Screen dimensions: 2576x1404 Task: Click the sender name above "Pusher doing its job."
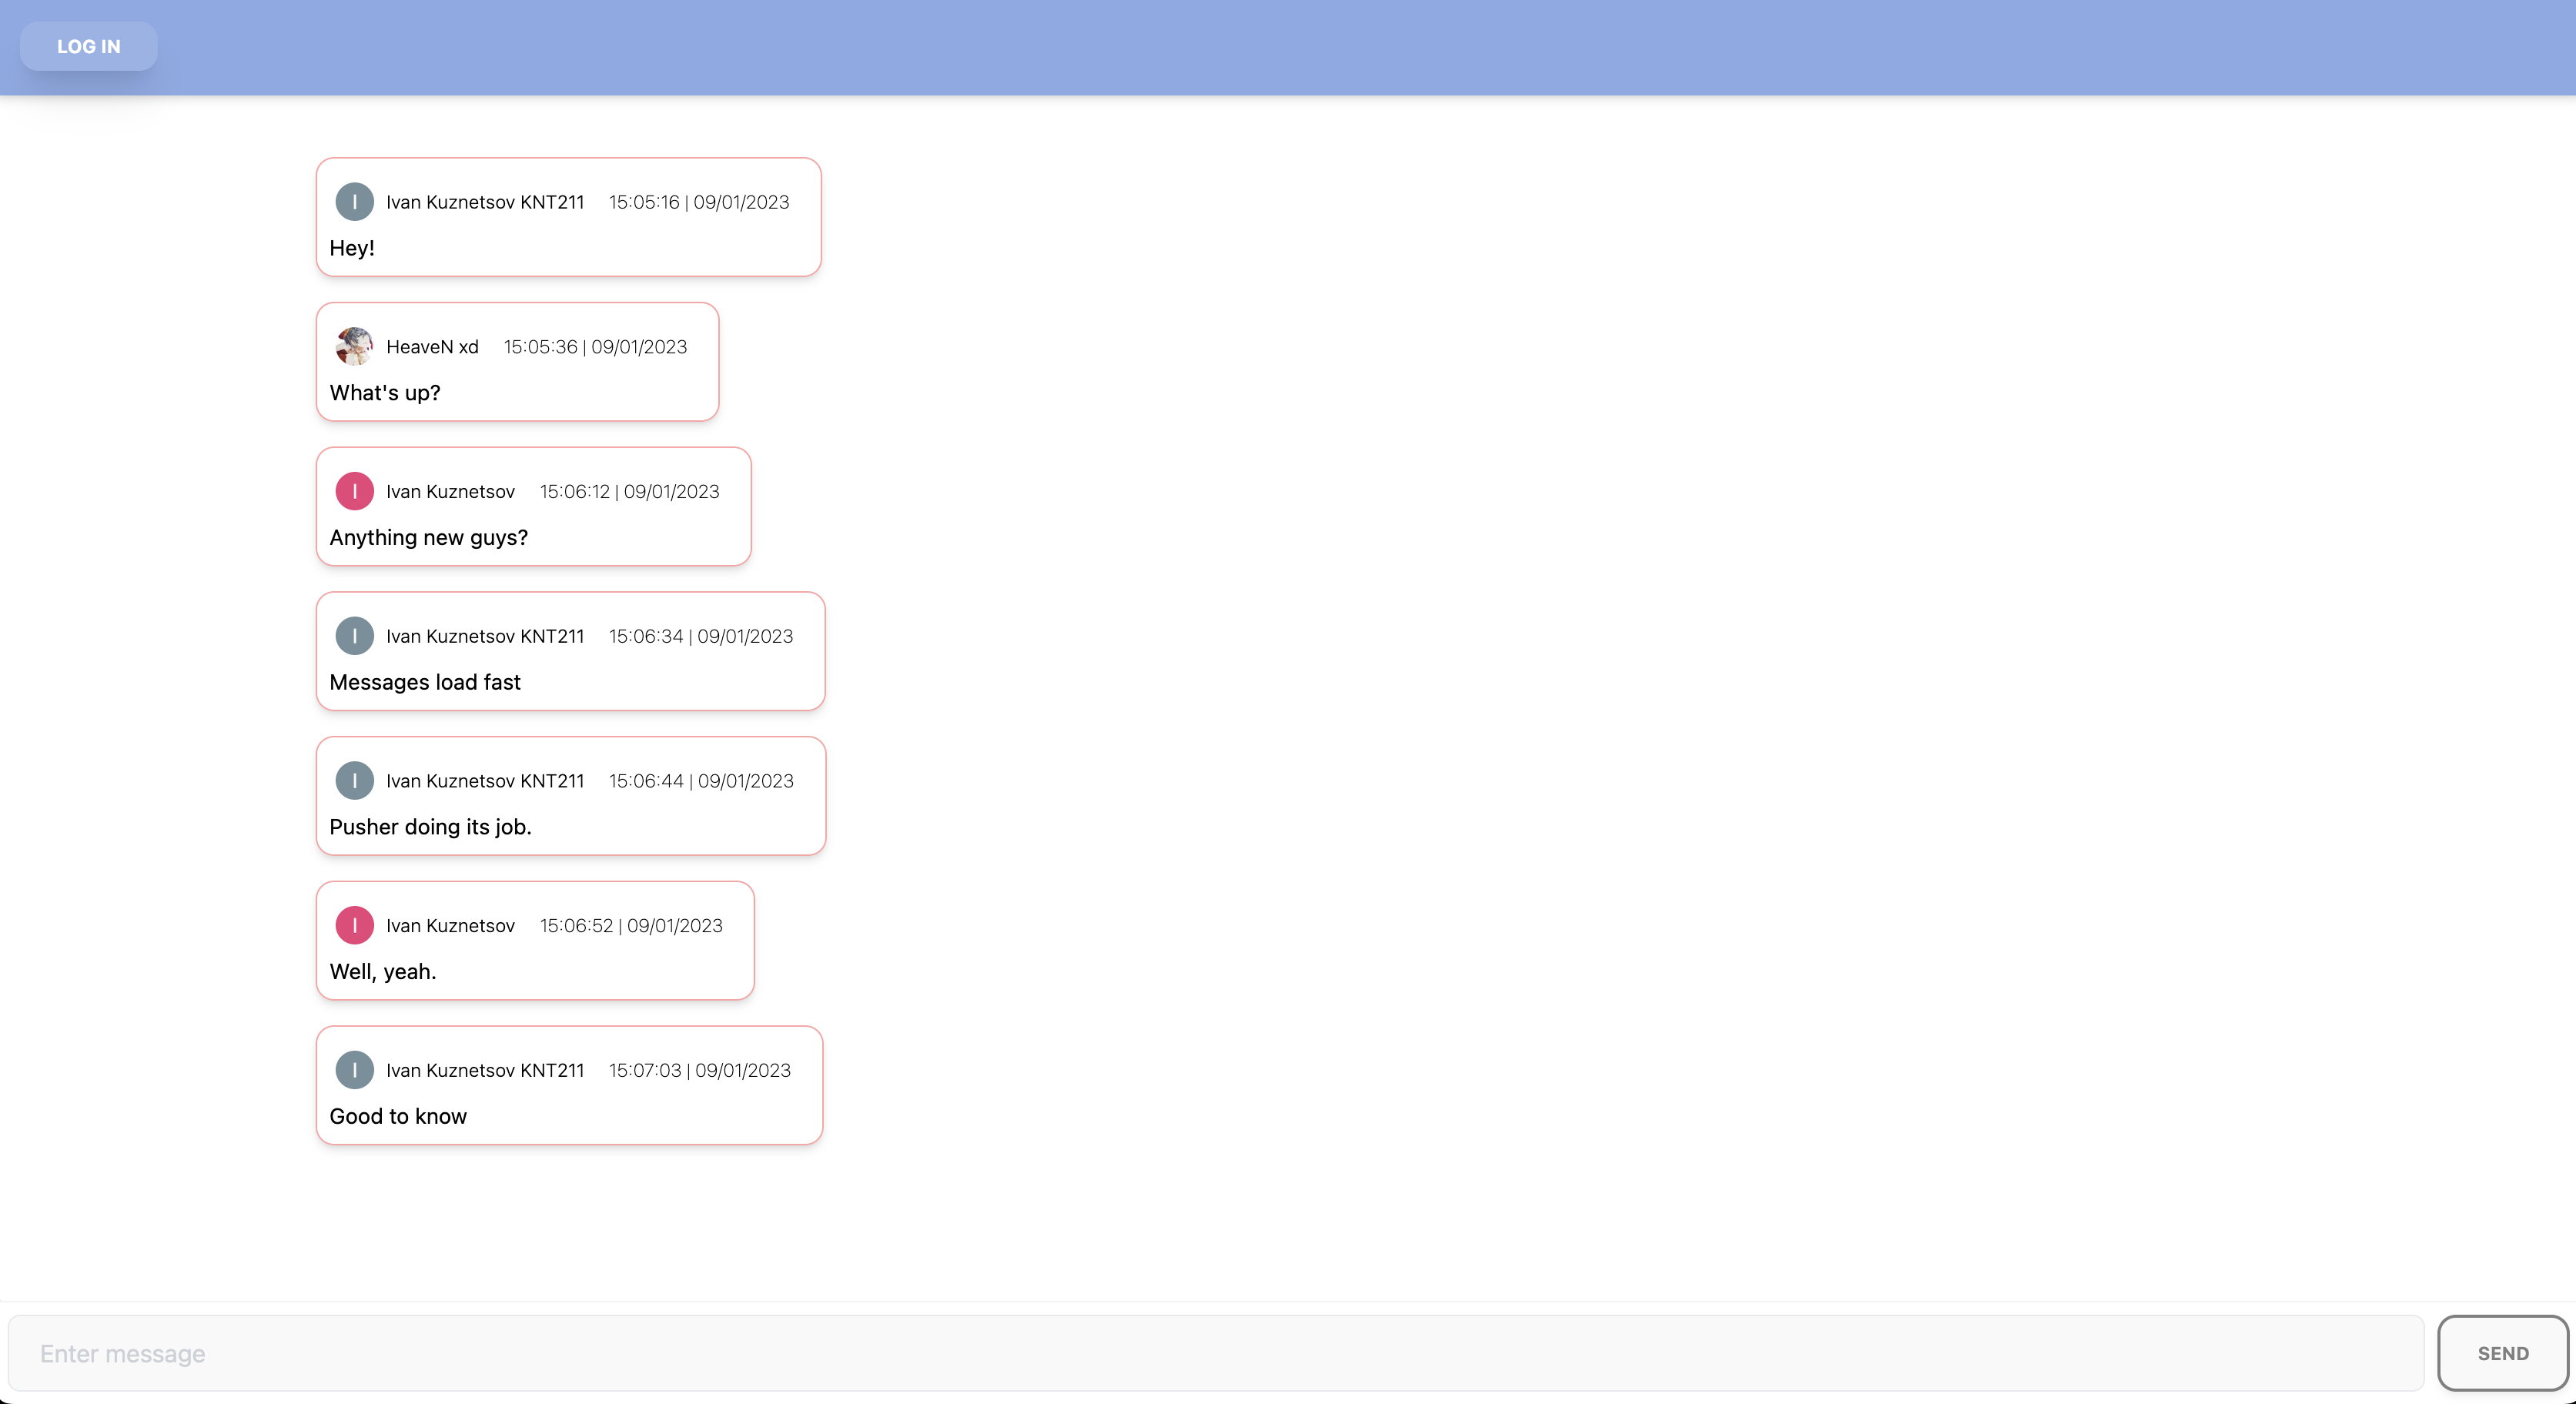click(485, 781)
